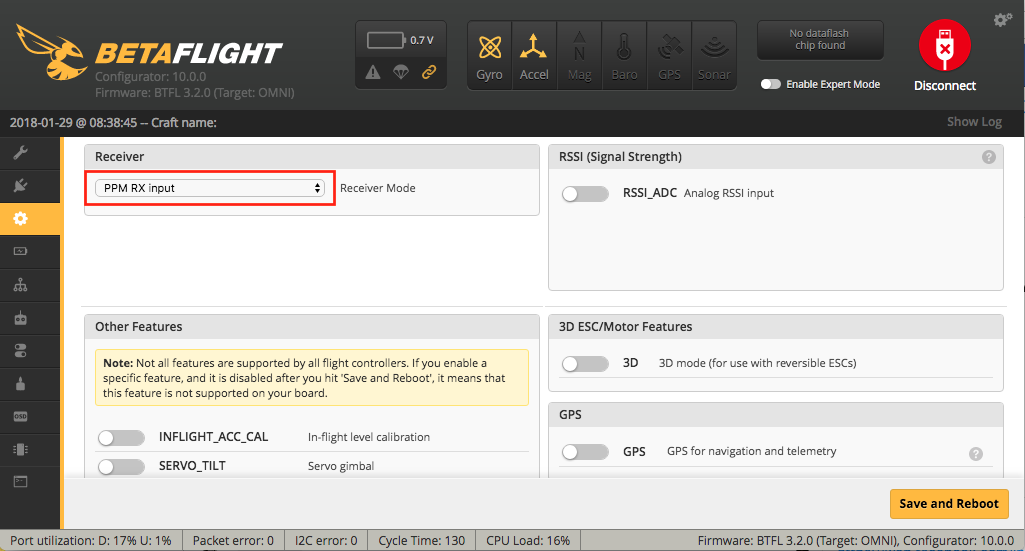Open the Receiver robot-shaped icon tab
Image resolution: width=1025 pixels, height=551 pixels.
tap(20, 318)
